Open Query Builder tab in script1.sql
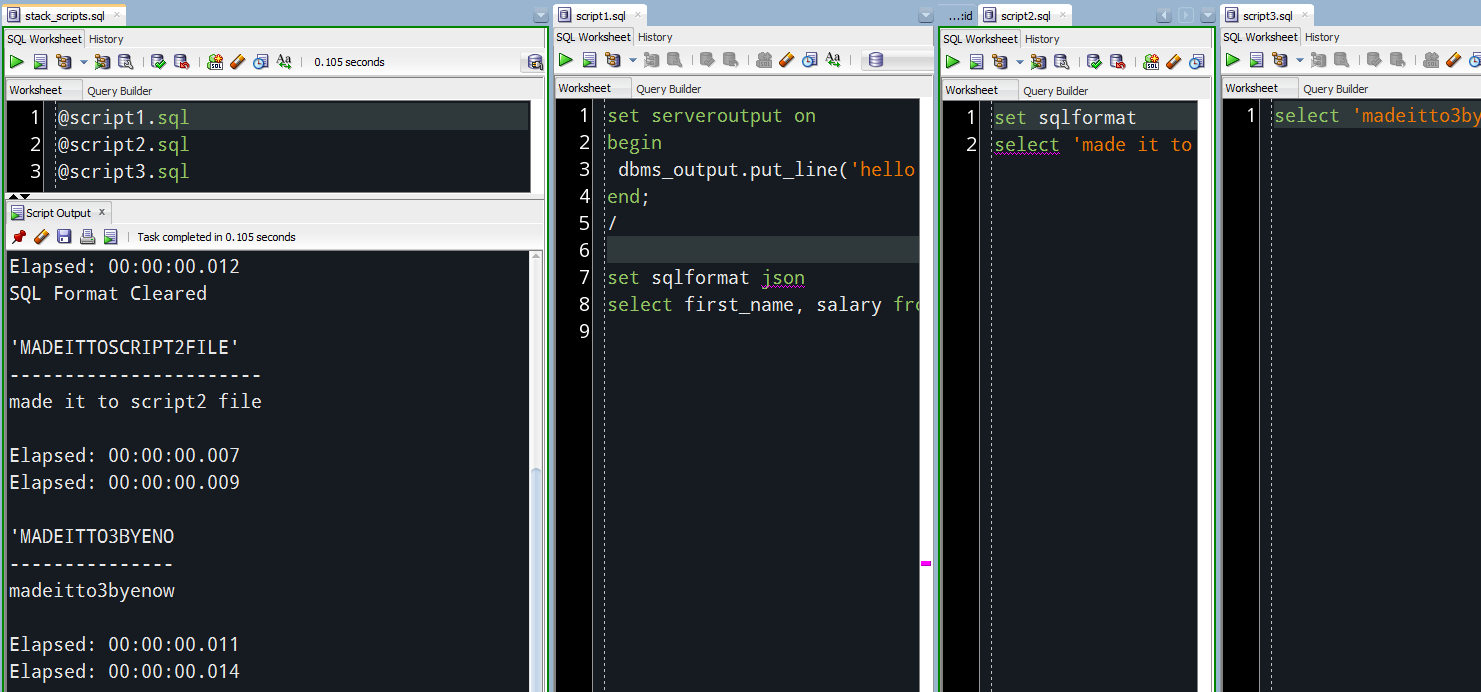Image resolution: width=1481 pixels, height=692 pixels. (x=669, y=88)
